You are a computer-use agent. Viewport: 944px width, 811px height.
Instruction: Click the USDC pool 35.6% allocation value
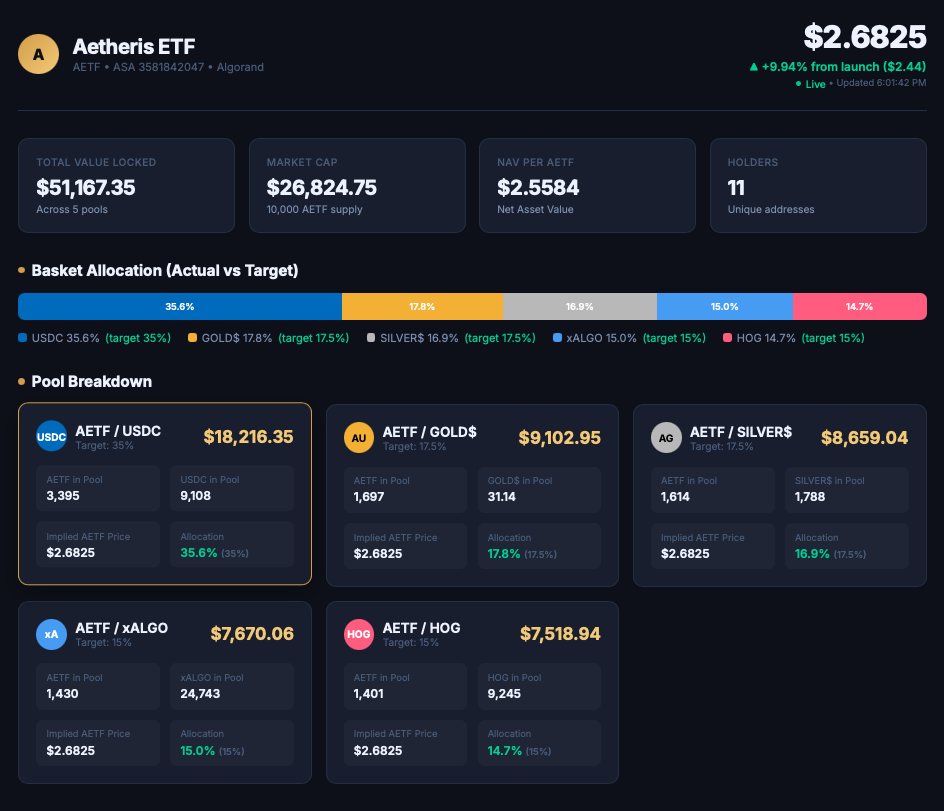point(199,552)
